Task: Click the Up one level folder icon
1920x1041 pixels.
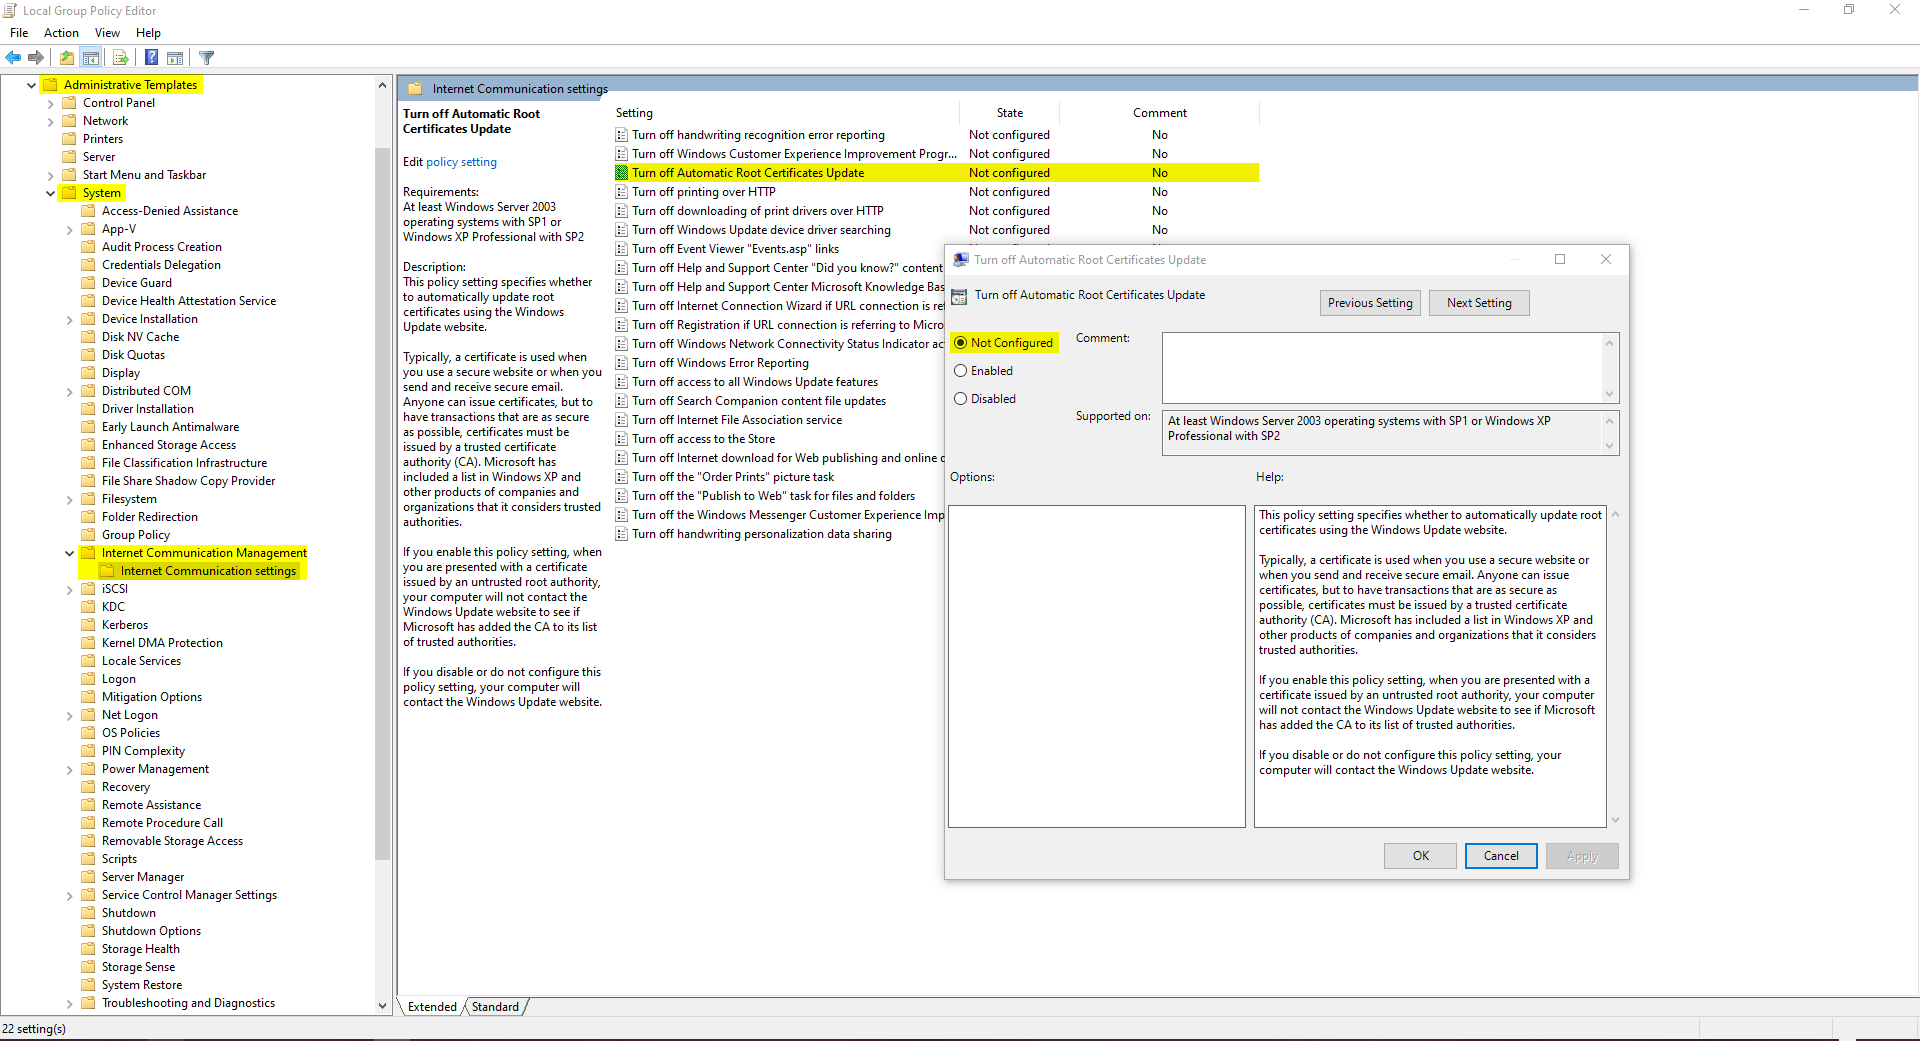Action: coord(66,58)
